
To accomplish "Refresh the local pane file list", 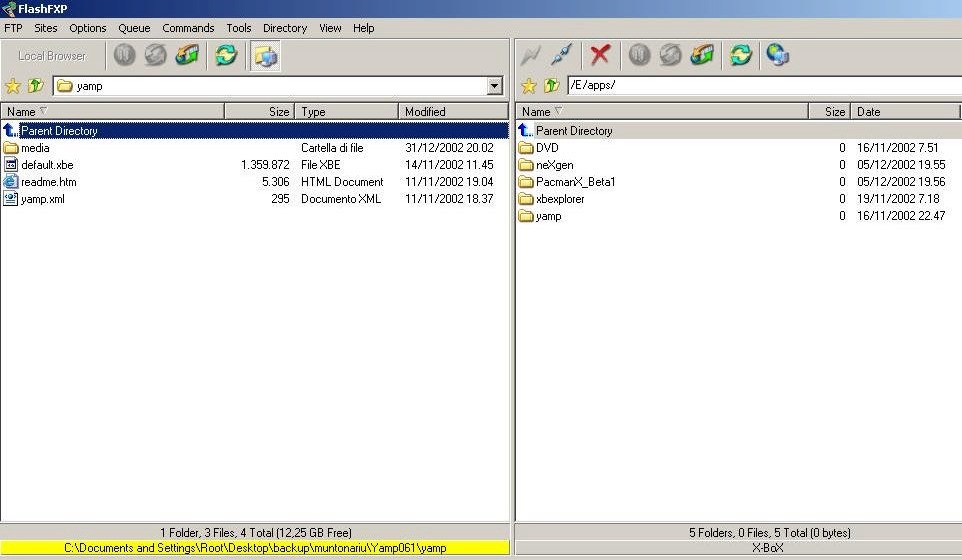I will 227,56.
